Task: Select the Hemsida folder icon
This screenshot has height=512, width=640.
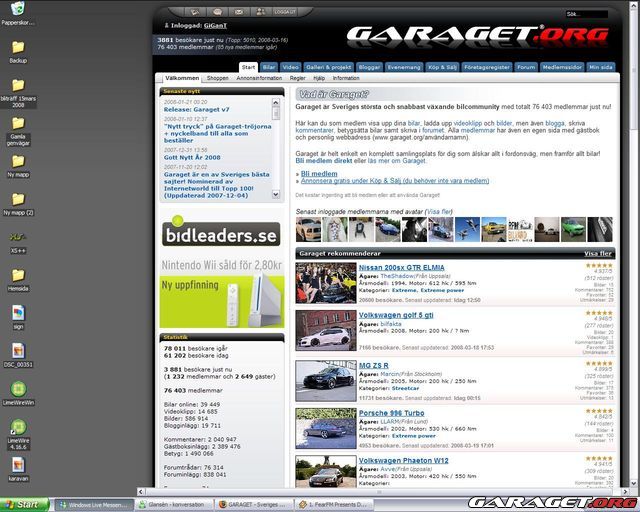Action: click(x=18, y=280)
